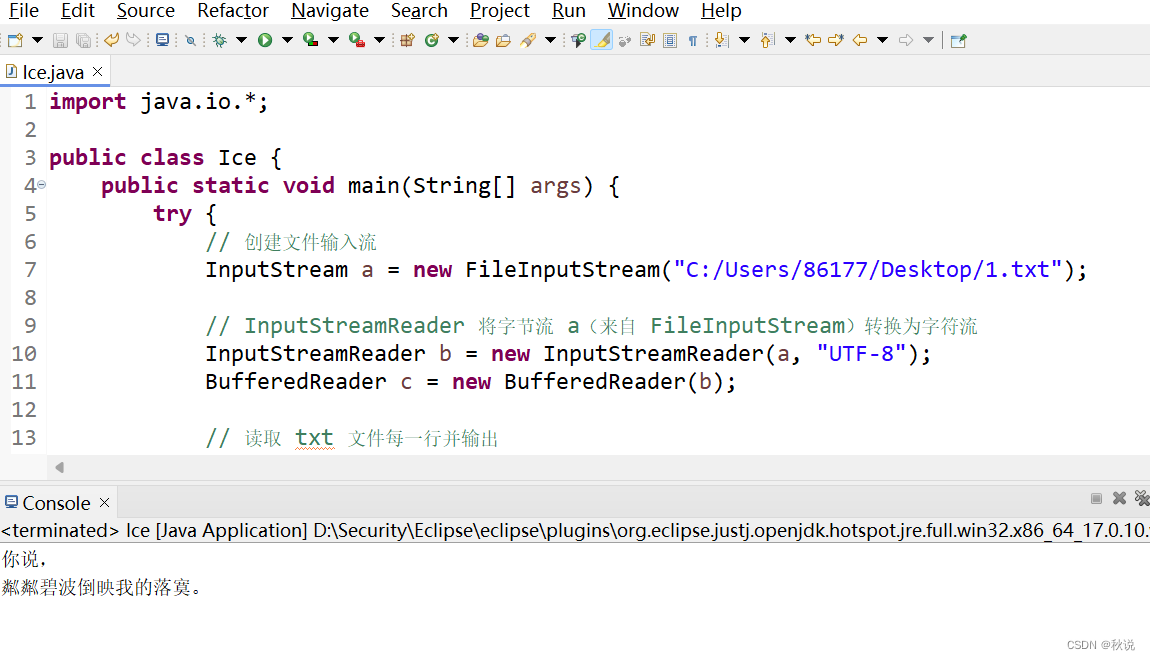1150x660 pixels.
Task: Click the Terminate console button
Action: (x=1096, y=499)
